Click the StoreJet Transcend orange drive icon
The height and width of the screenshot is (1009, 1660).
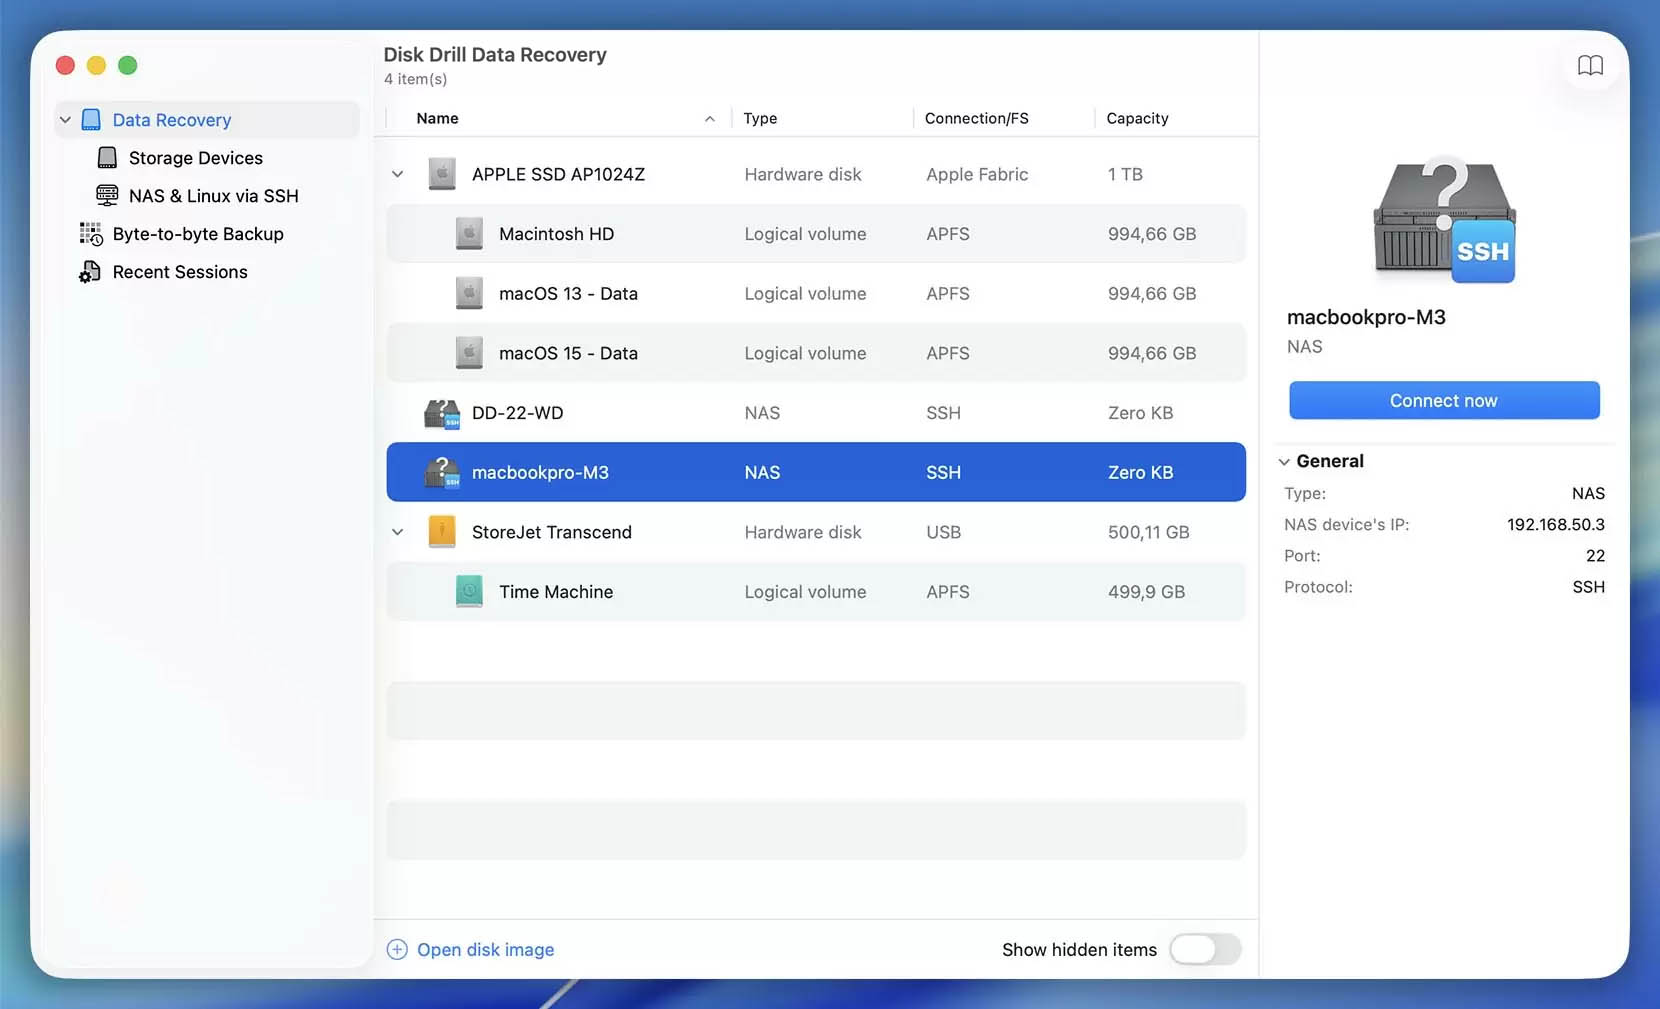point(442,532)
